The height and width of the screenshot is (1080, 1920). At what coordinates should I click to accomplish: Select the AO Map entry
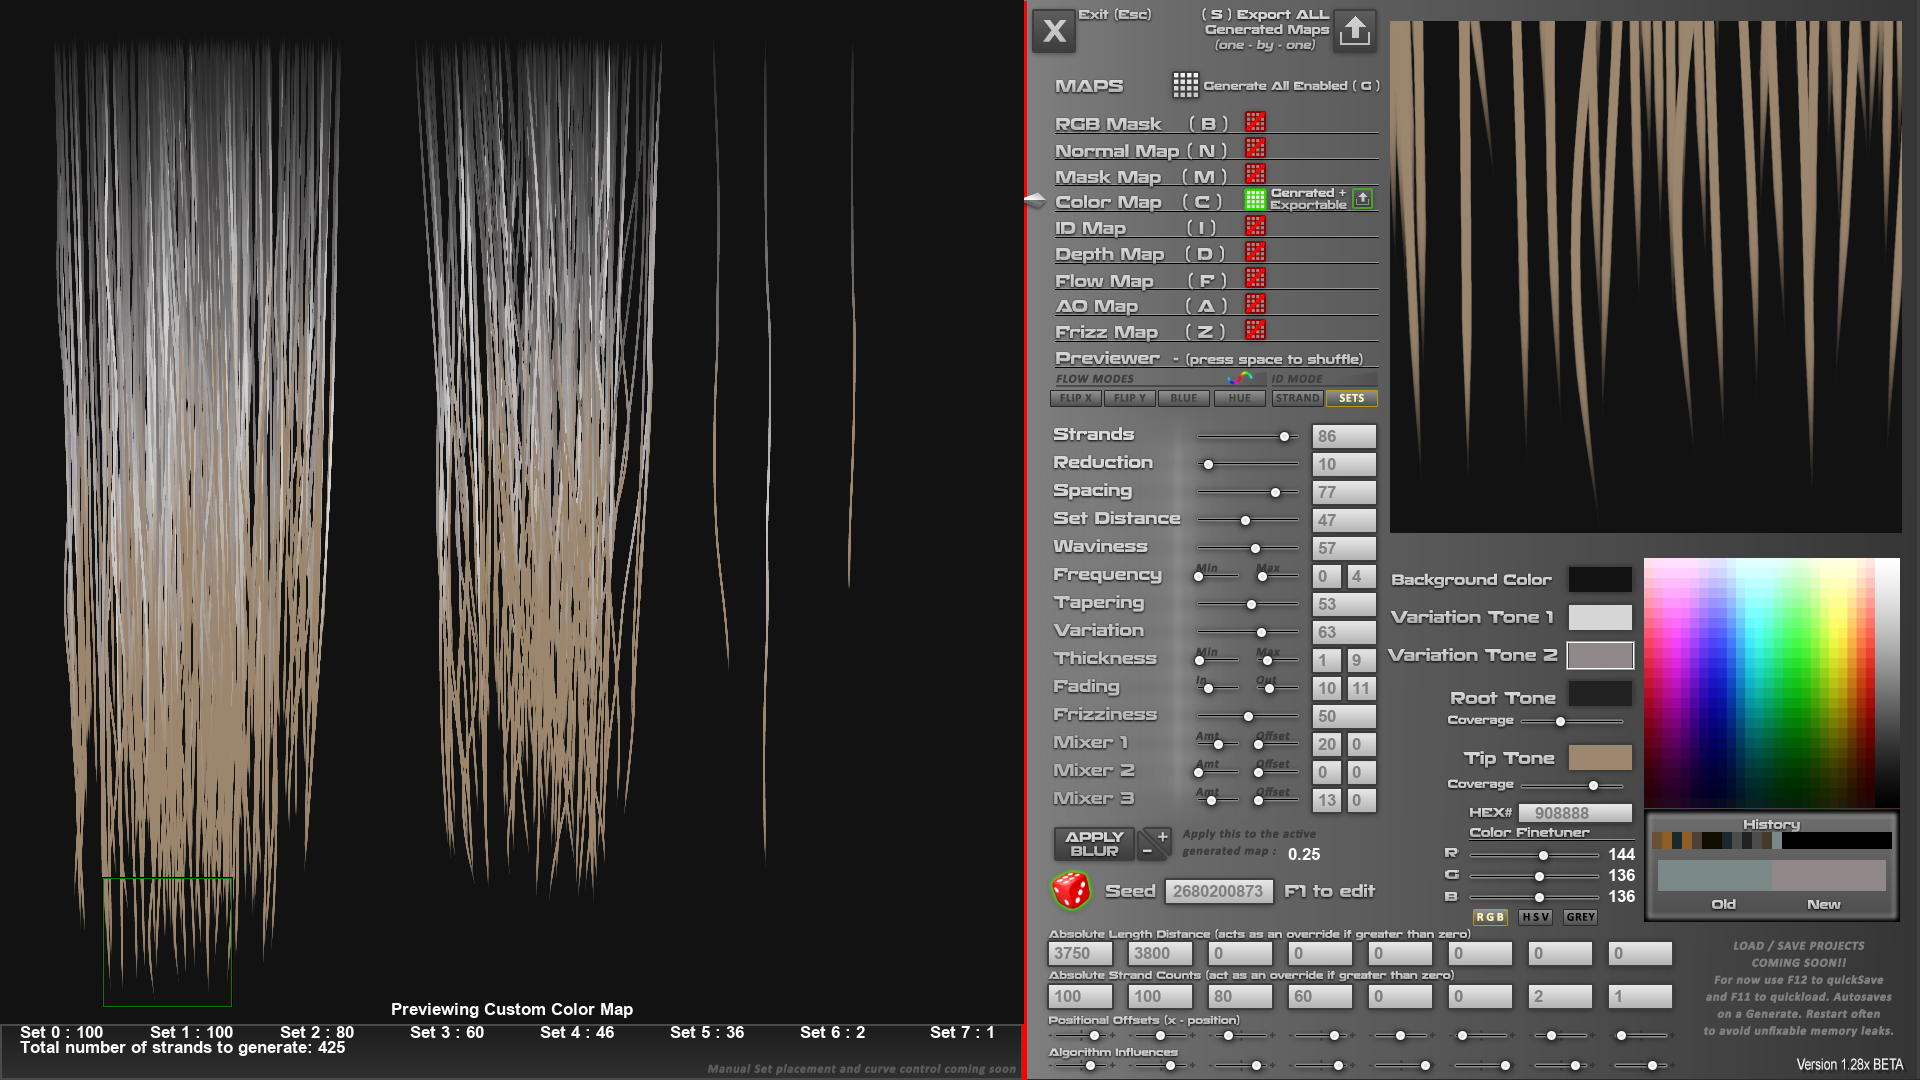1141,307
